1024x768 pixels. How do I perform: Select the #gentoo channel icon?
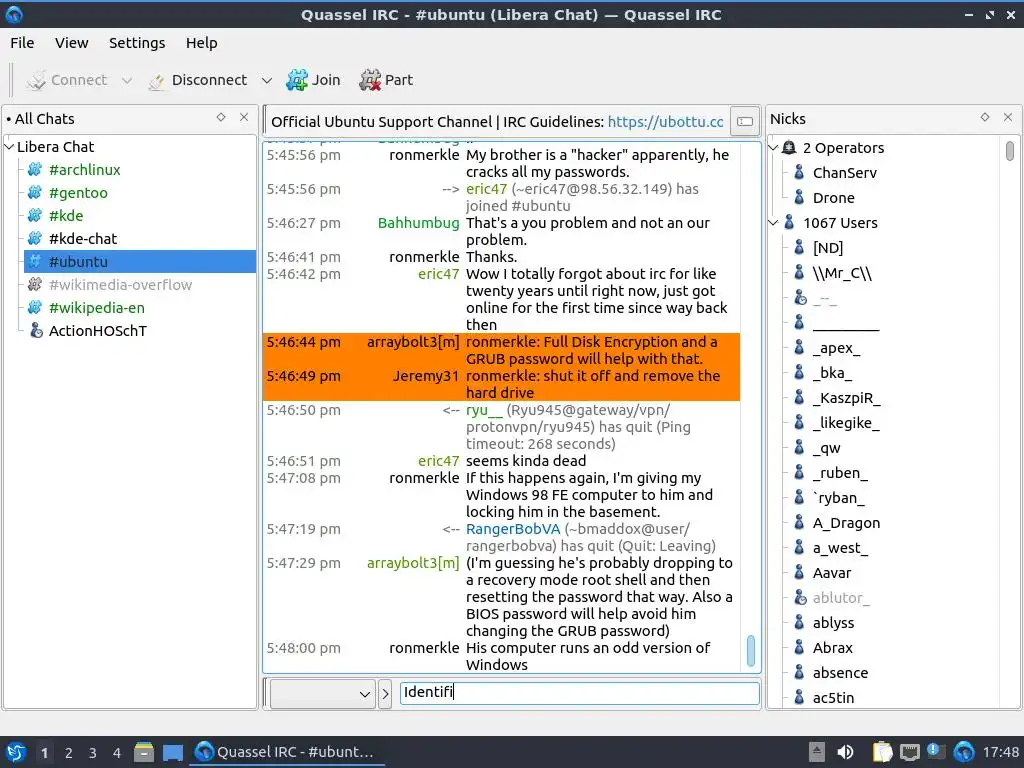pyautogui.click(x=35, y=193)
